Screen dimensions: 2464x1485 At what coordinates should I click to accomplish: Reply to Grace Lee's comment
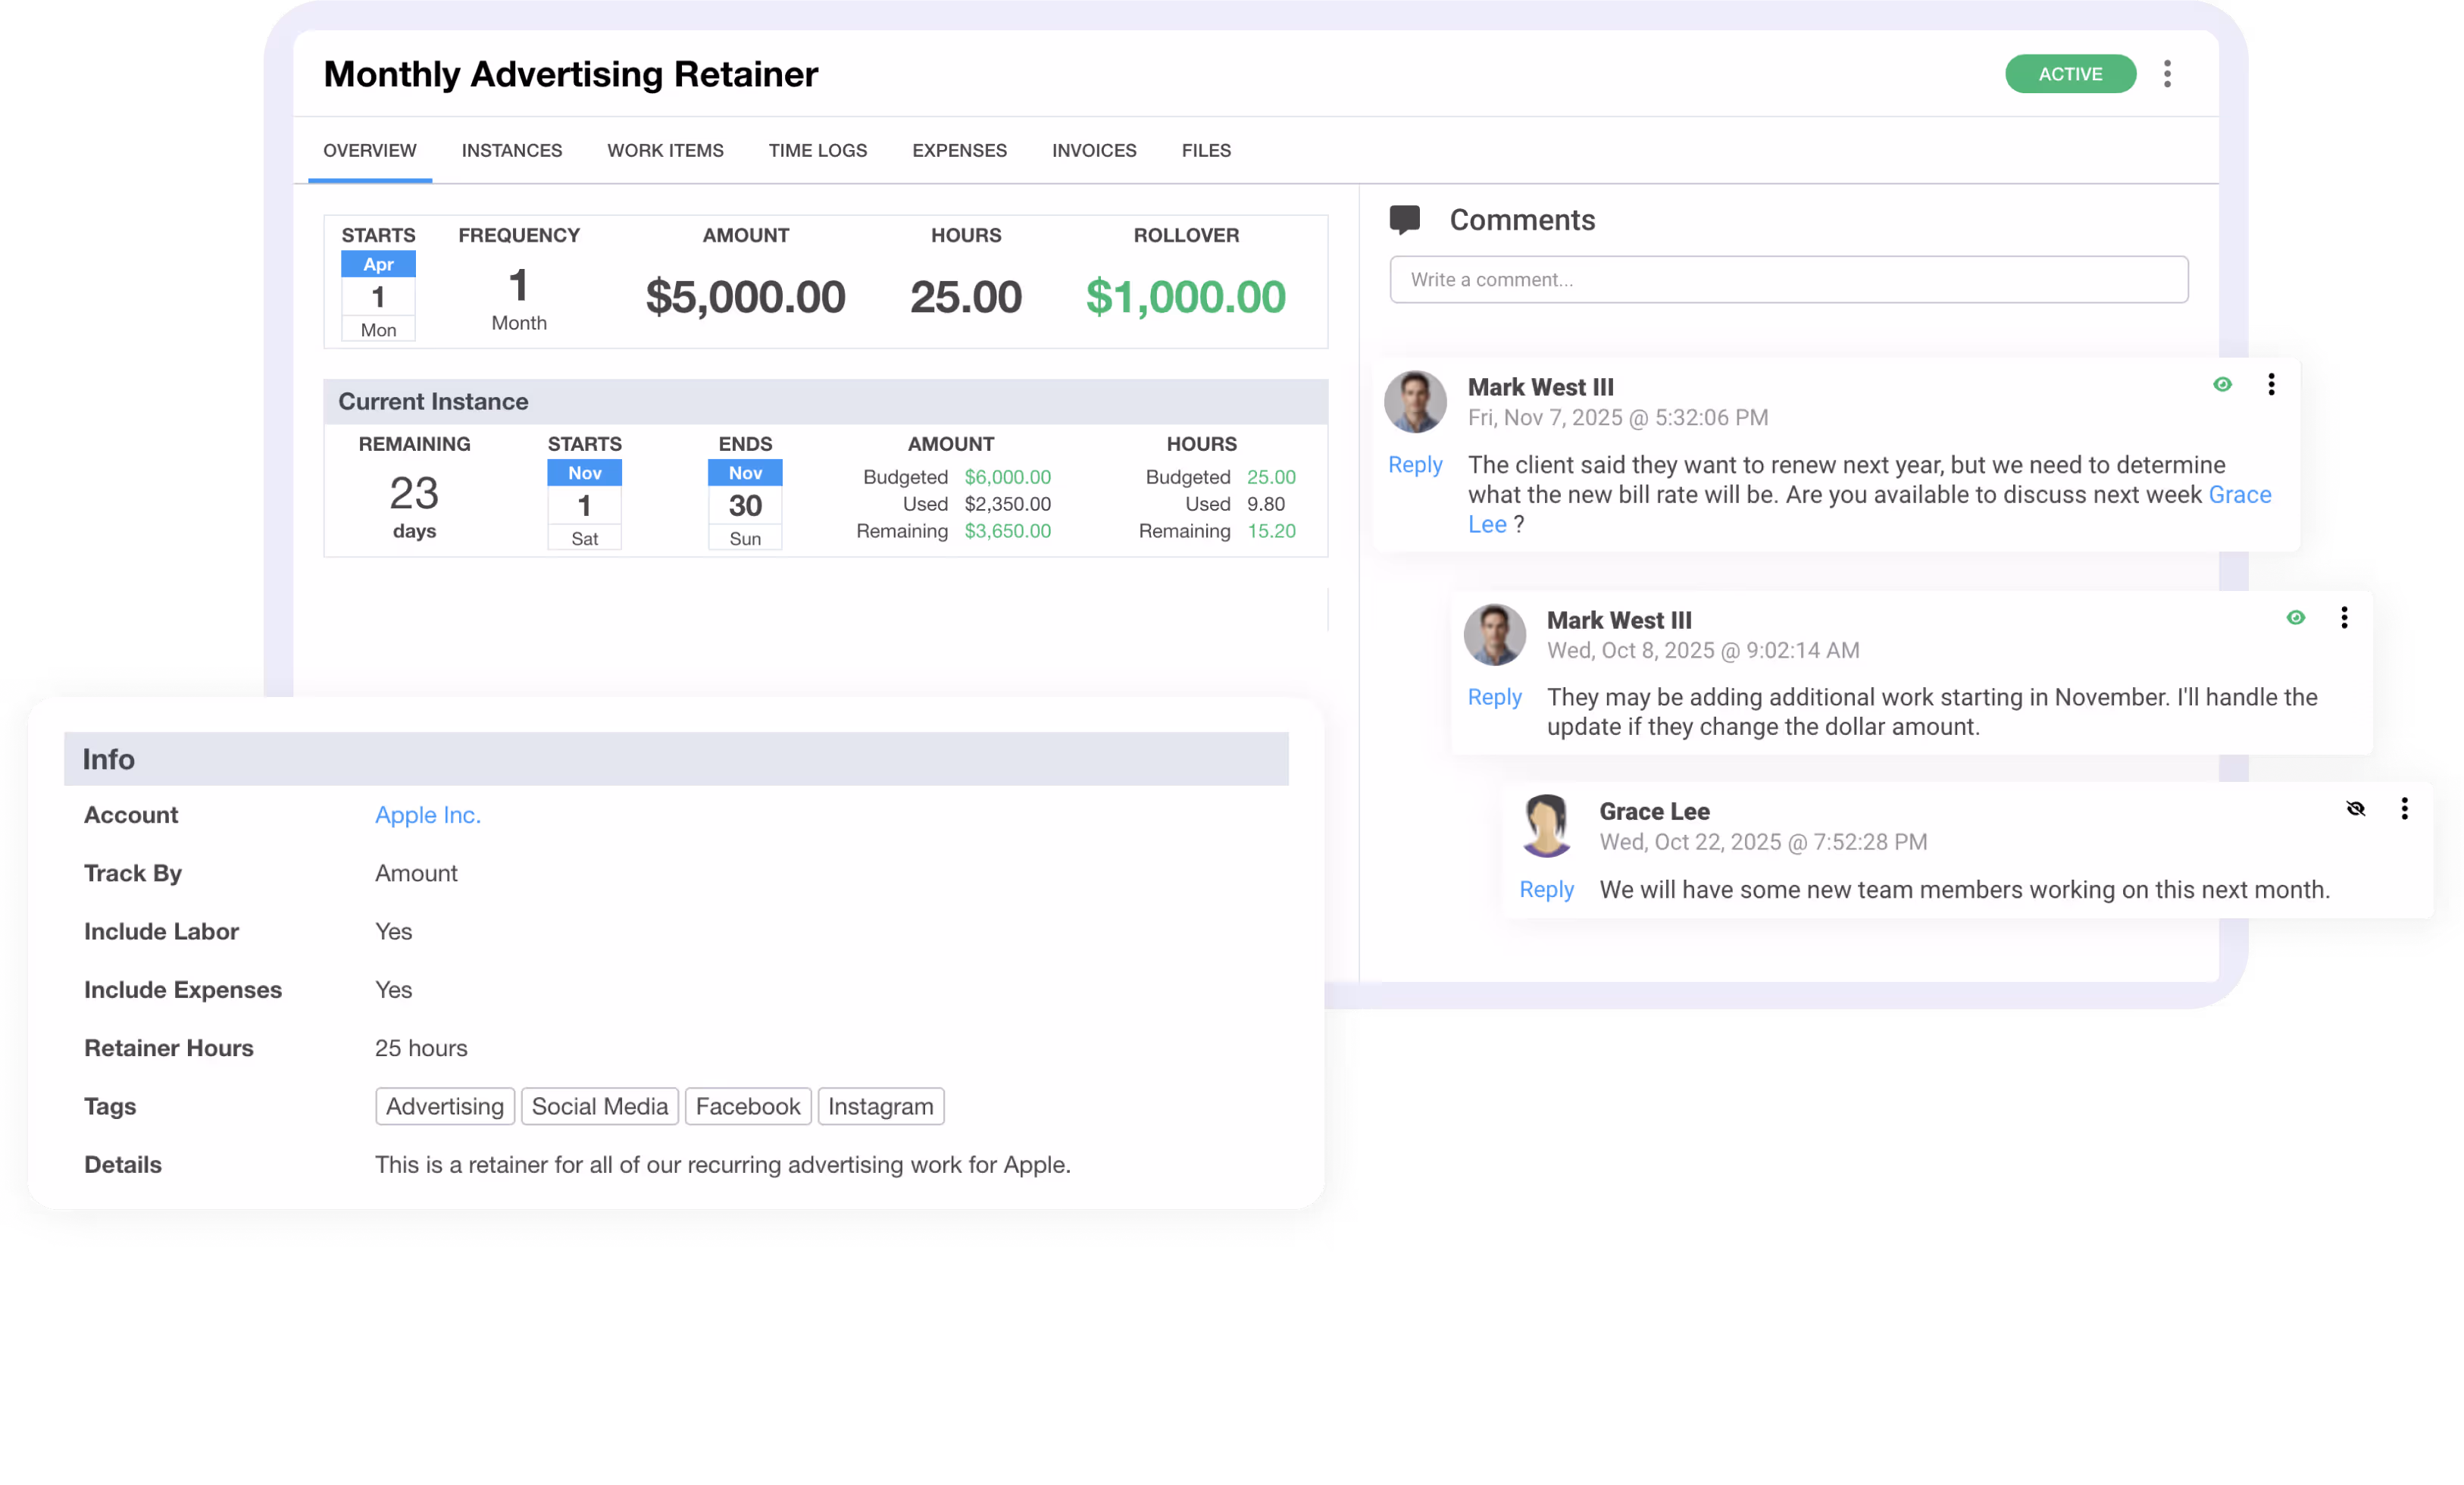point(1546,889)
